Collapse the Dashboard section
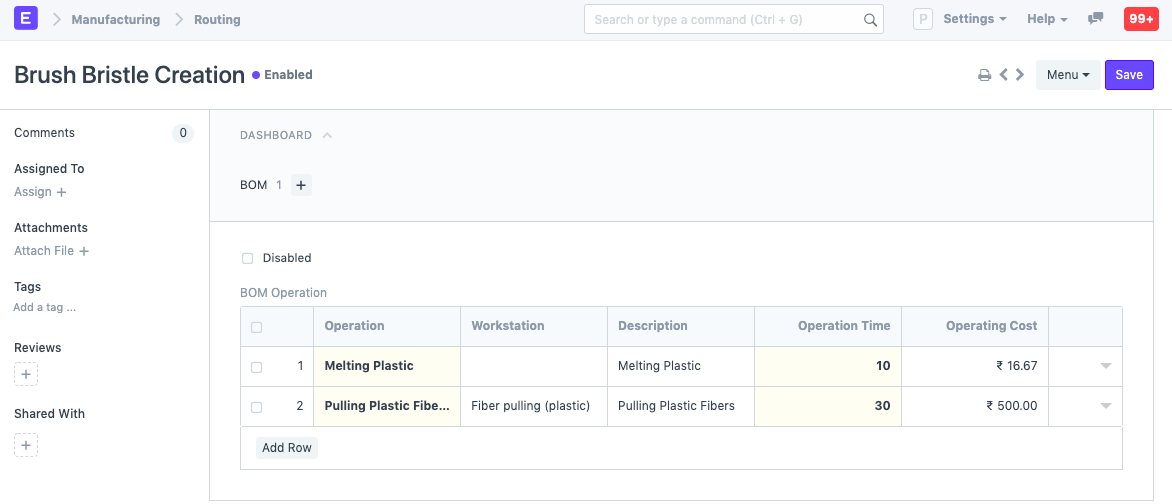1172x504 pixels. (x=327, y=135)
